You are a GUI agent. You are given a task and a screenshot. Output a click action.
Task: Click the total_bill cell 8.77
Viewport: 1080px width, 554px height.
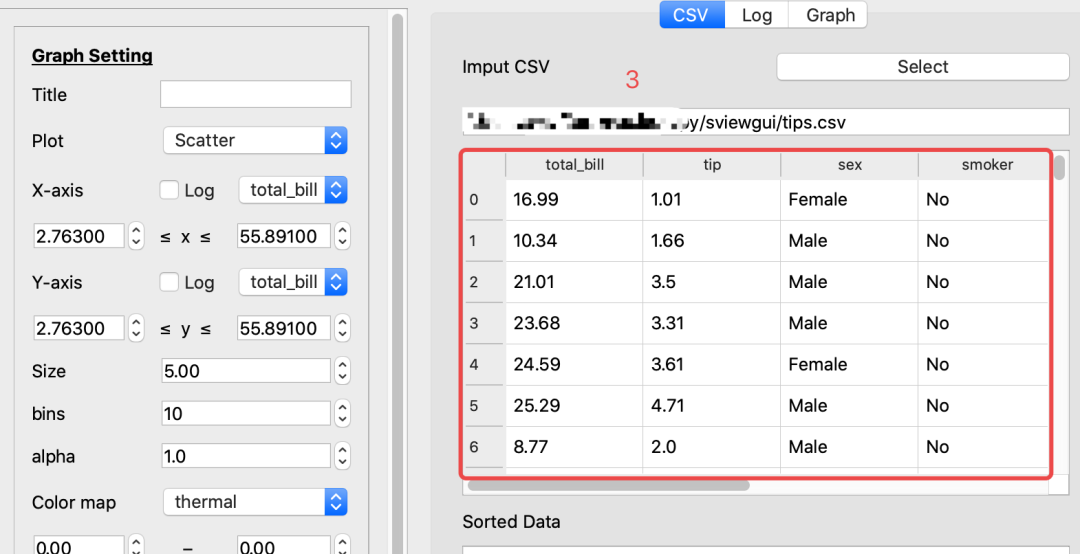click(574, 447)
